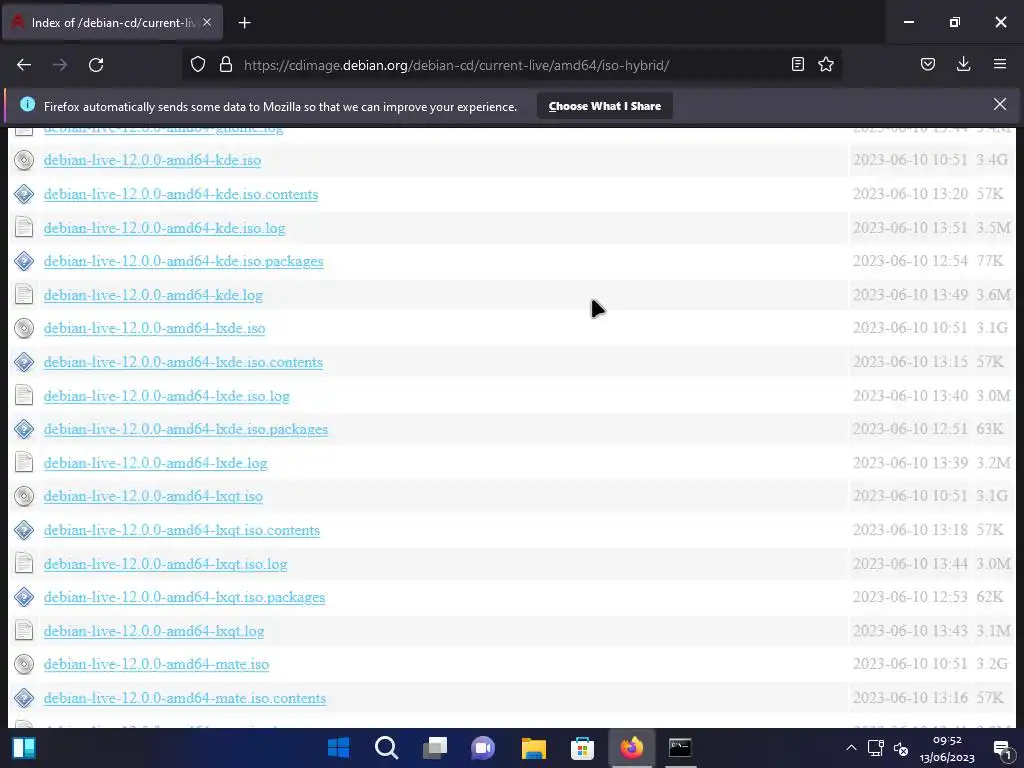Go back to the previous page
1024x768 pixels.
[x=24, y=65]
